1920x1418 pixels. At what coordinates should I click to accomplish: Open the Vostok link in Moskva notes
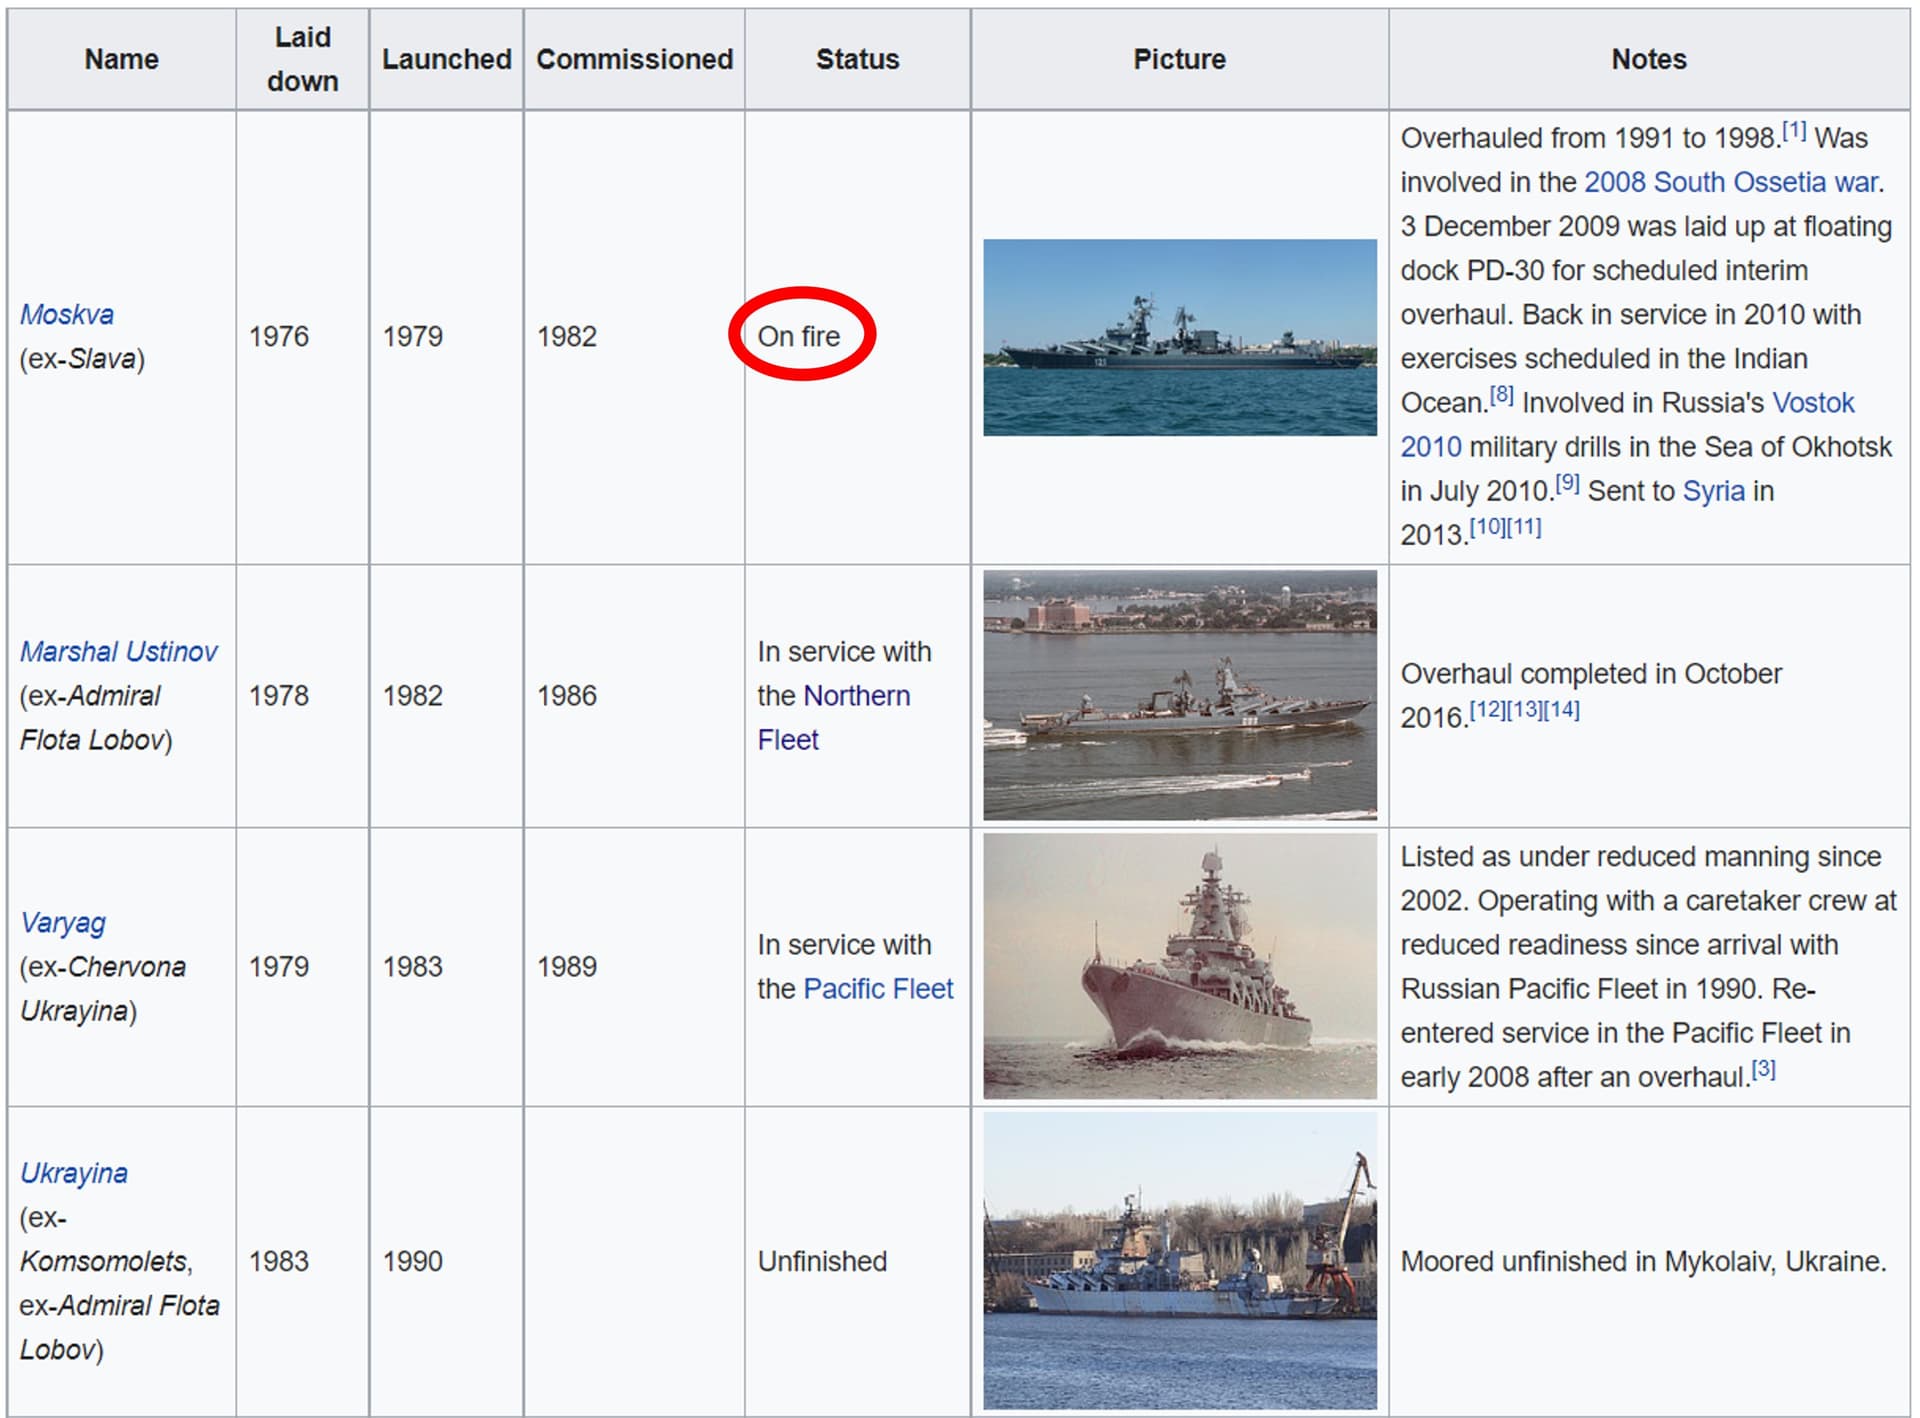(1813, 402)
